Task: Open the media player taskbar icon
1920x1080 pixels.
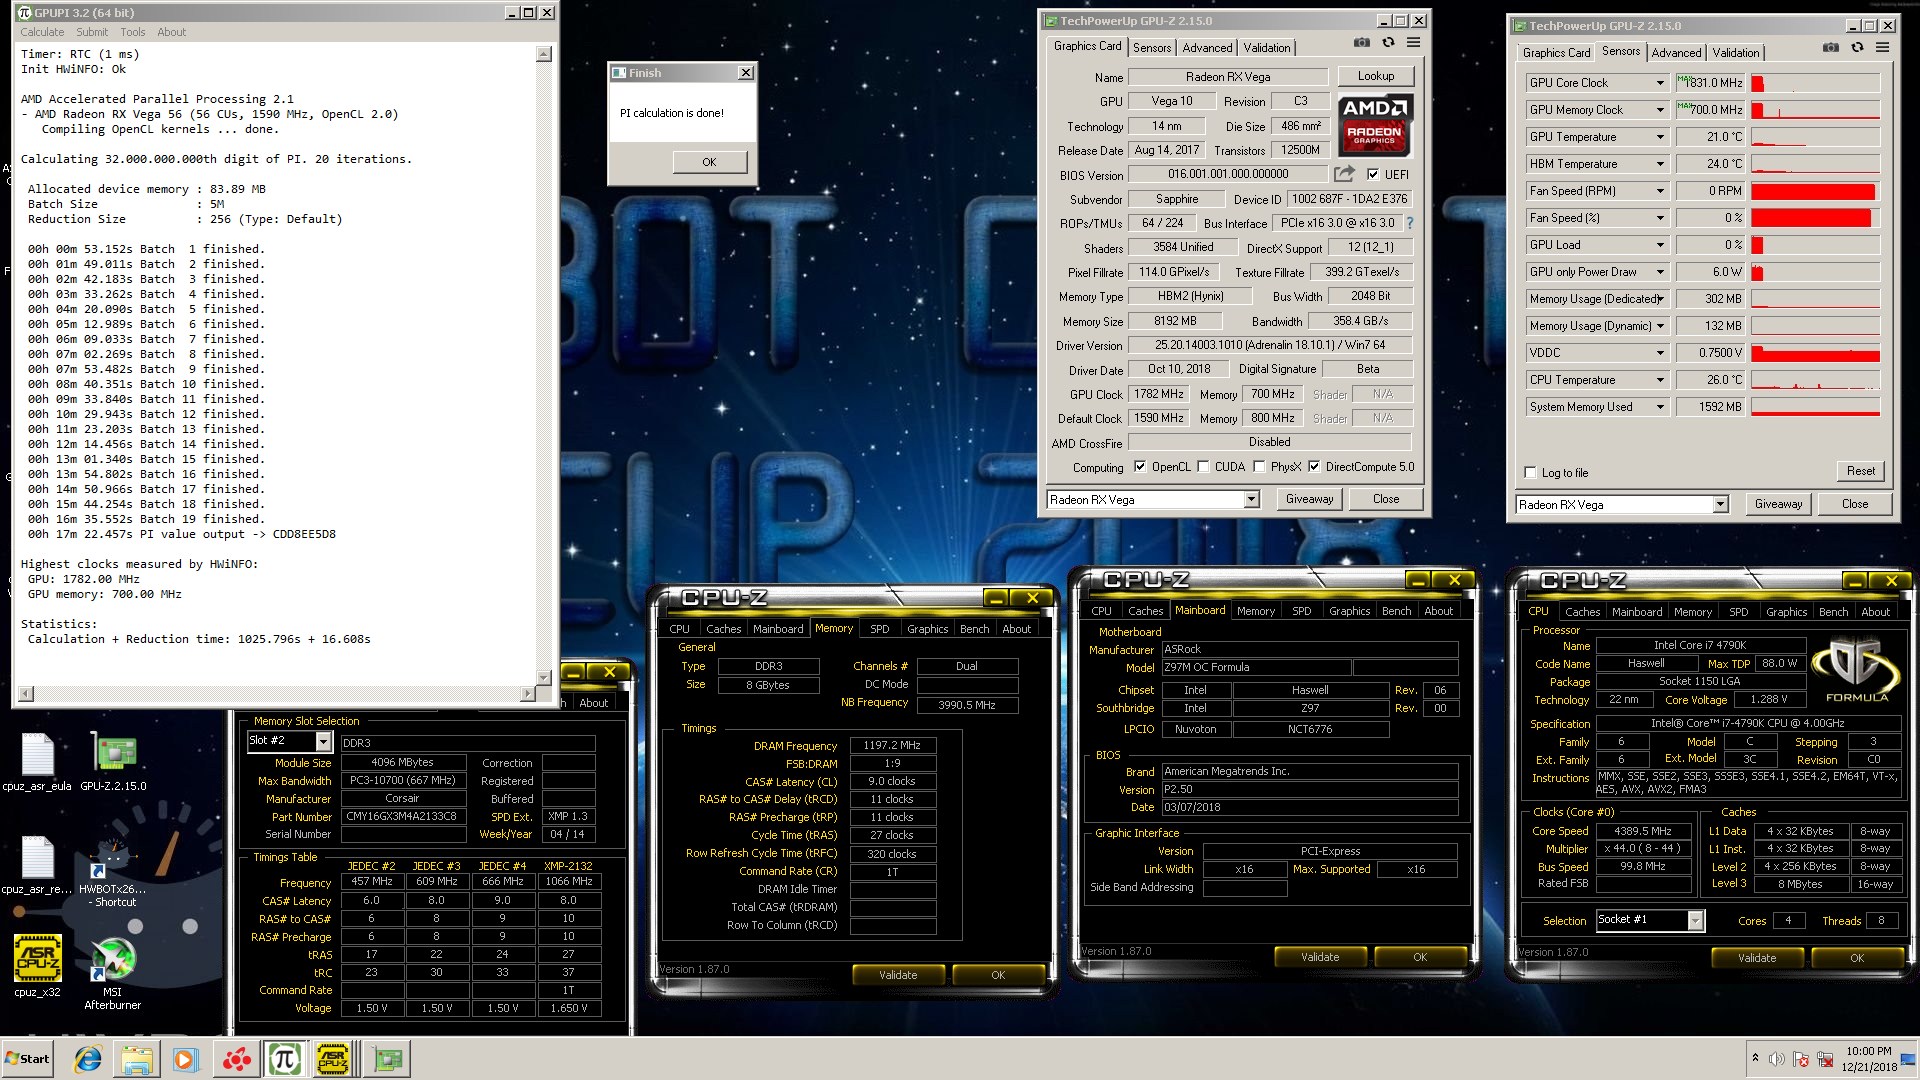Action: pyautogui.click(x=186, y=1059)
